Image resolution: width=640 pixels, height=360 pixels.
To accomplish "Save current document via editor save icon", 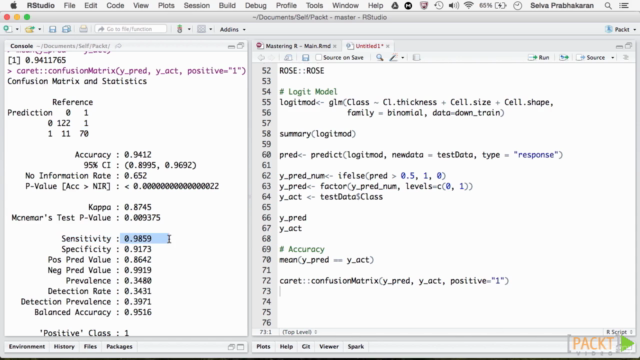I will tap(305, 58).
